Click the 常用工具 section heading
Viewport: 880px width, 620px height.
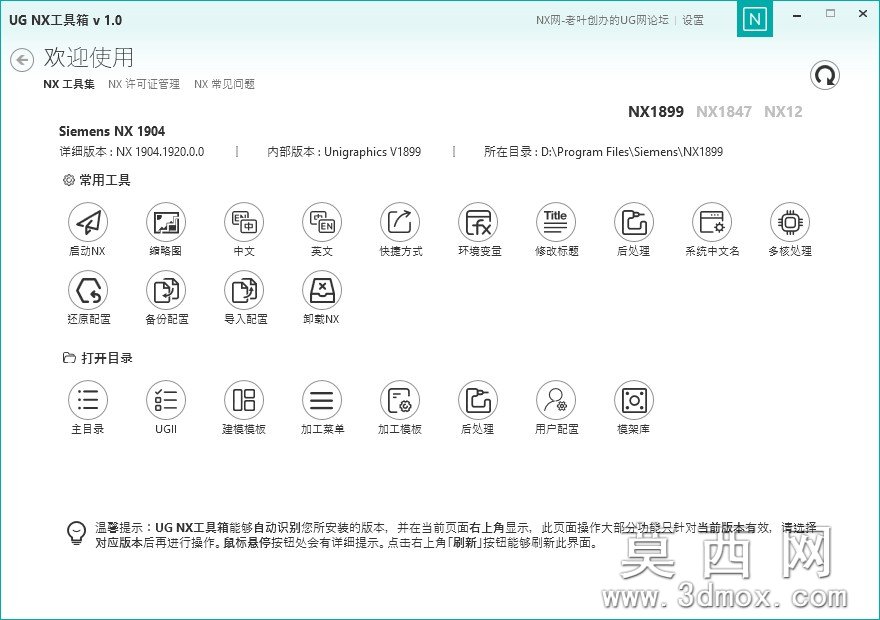104,180
